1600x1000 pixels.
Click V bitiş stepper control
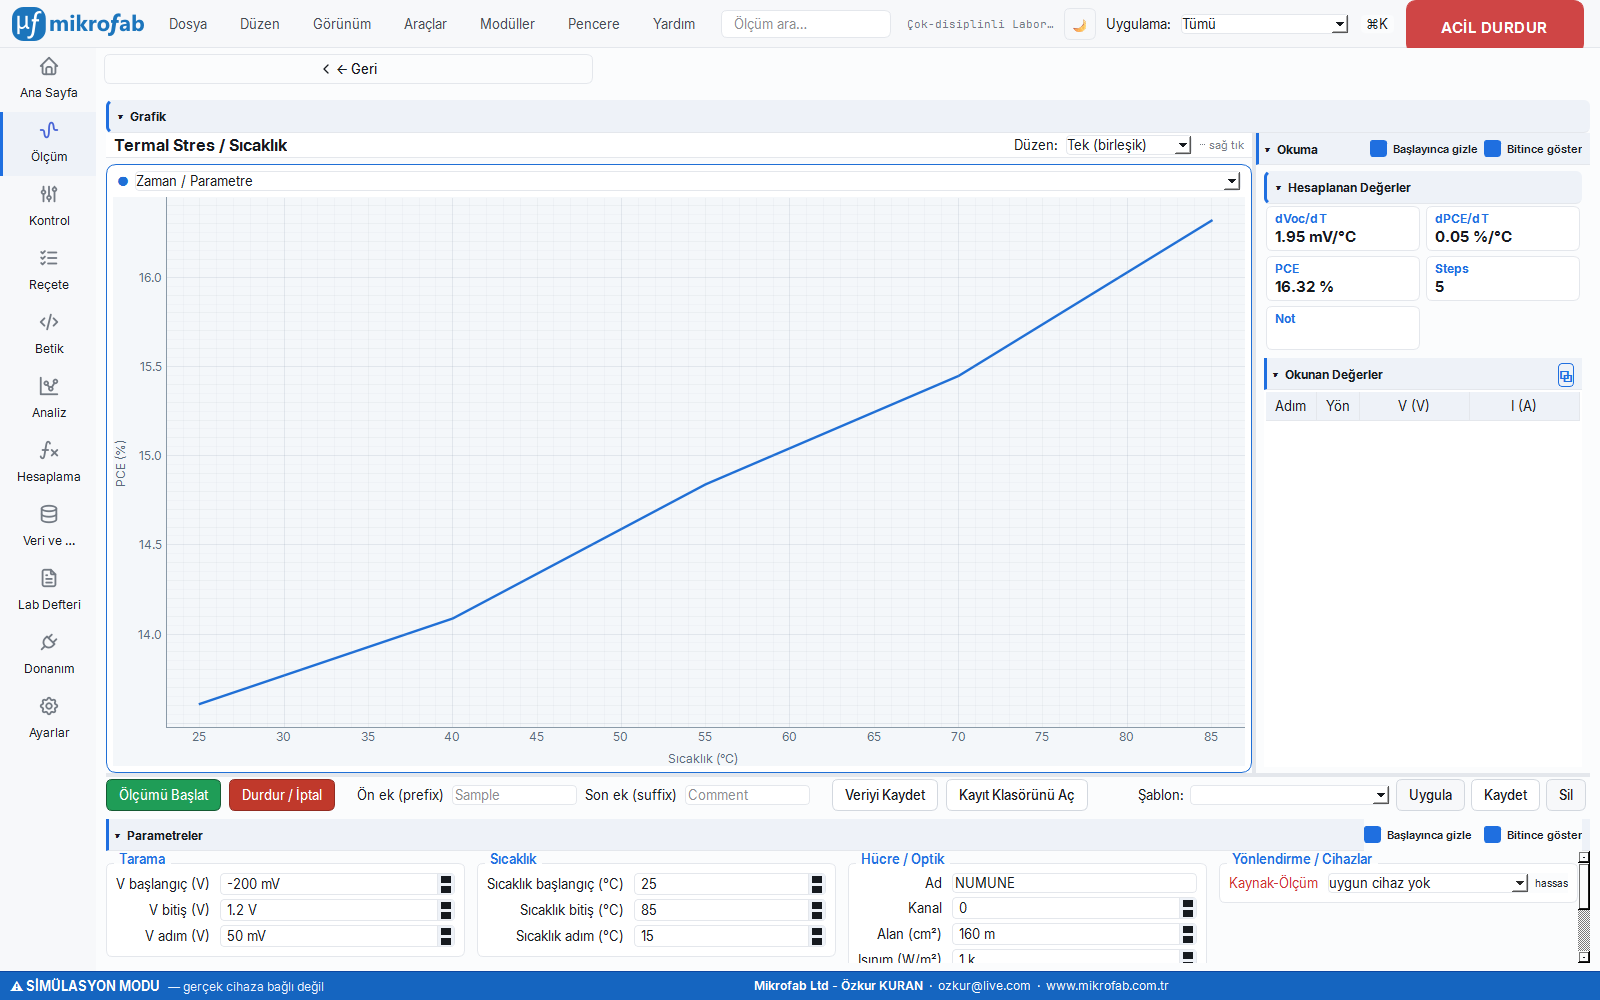tap(446, 910)
